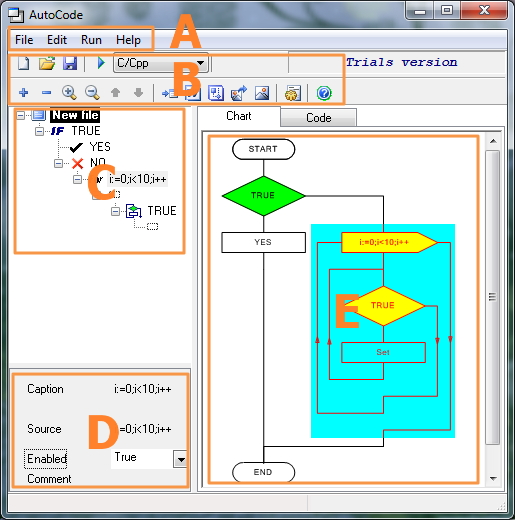Click the red X icon beside NO
Viewport: 515px width, 520px height.
[x=78, y=163]
